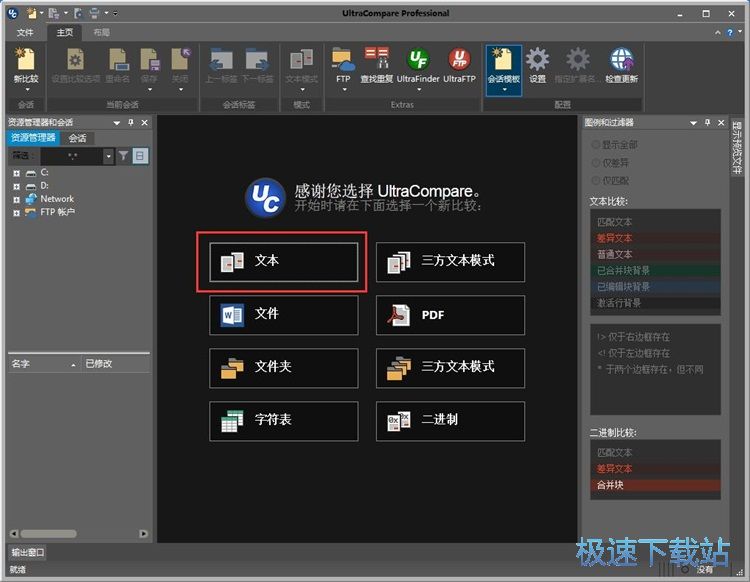Go to previous tab with 上一标签 icon
The height and width of the screenshot is (582, 750).
click(x=221, y=60)
